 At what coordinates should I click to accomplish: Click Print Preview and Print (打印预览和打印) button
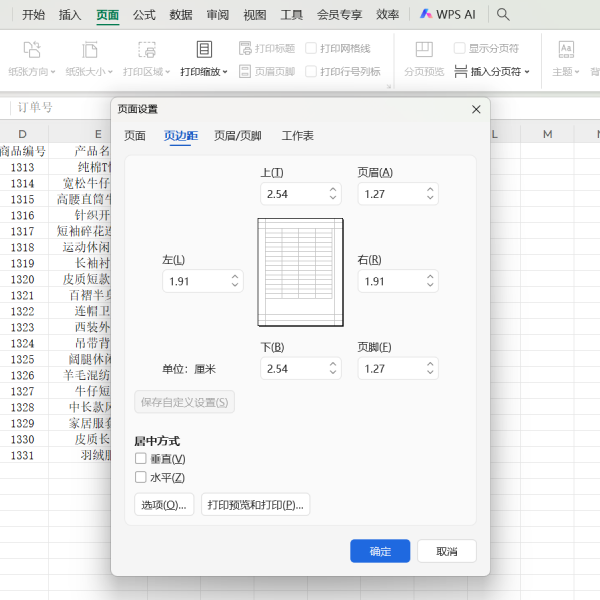(x=255, y=505)
